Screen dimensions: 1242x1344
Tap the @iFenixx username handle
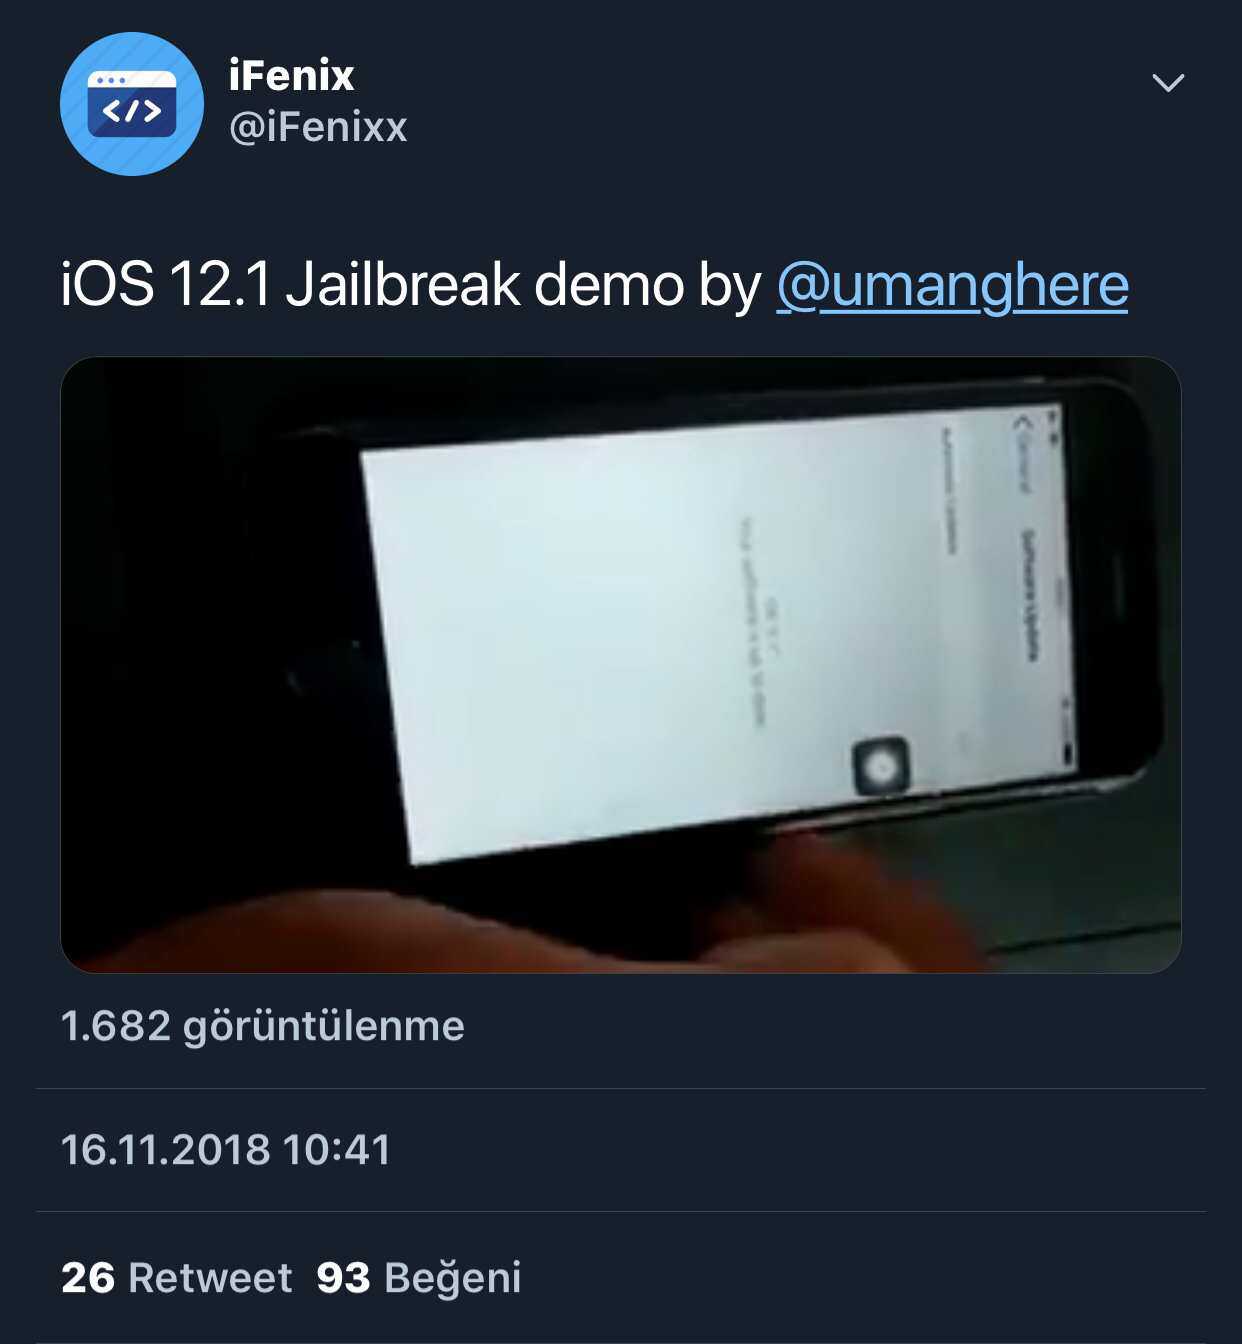click(318, 128)
